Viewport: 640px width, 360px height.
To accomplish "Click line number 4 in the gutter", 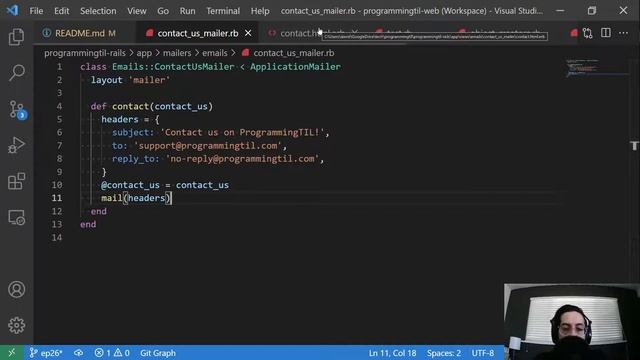I will point(59,106).
